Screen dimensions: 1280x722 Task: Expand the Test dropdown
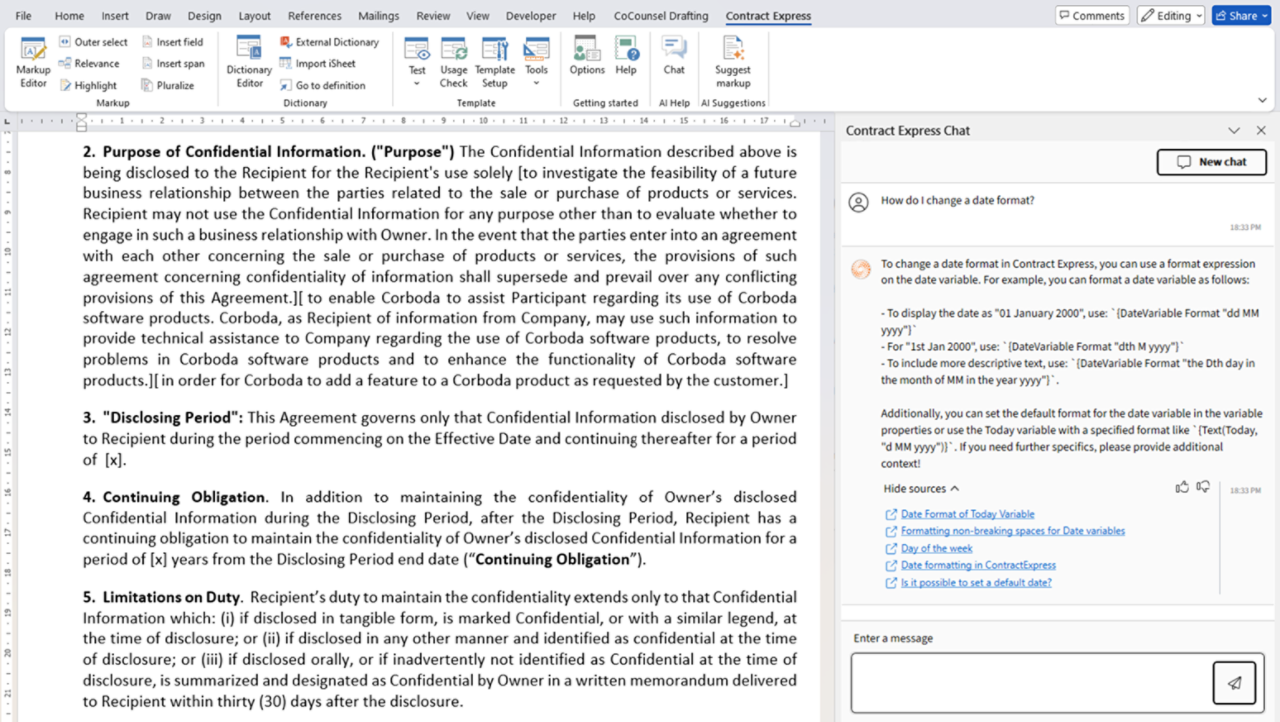coord(417,83)
